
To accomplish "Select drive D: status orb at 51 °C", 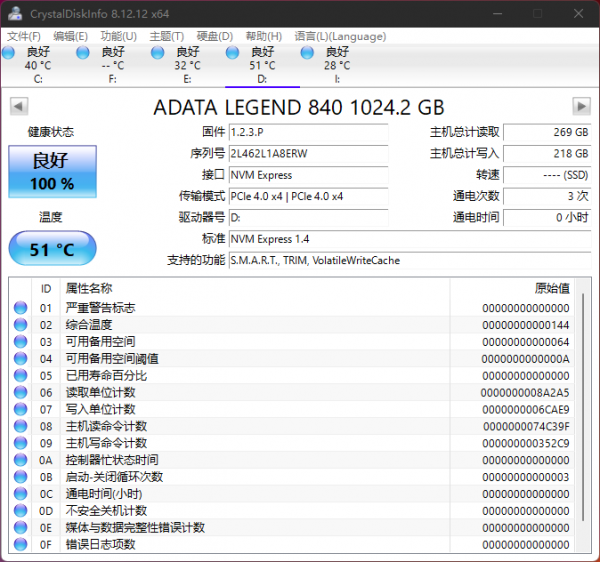I will tap(232, 52).
